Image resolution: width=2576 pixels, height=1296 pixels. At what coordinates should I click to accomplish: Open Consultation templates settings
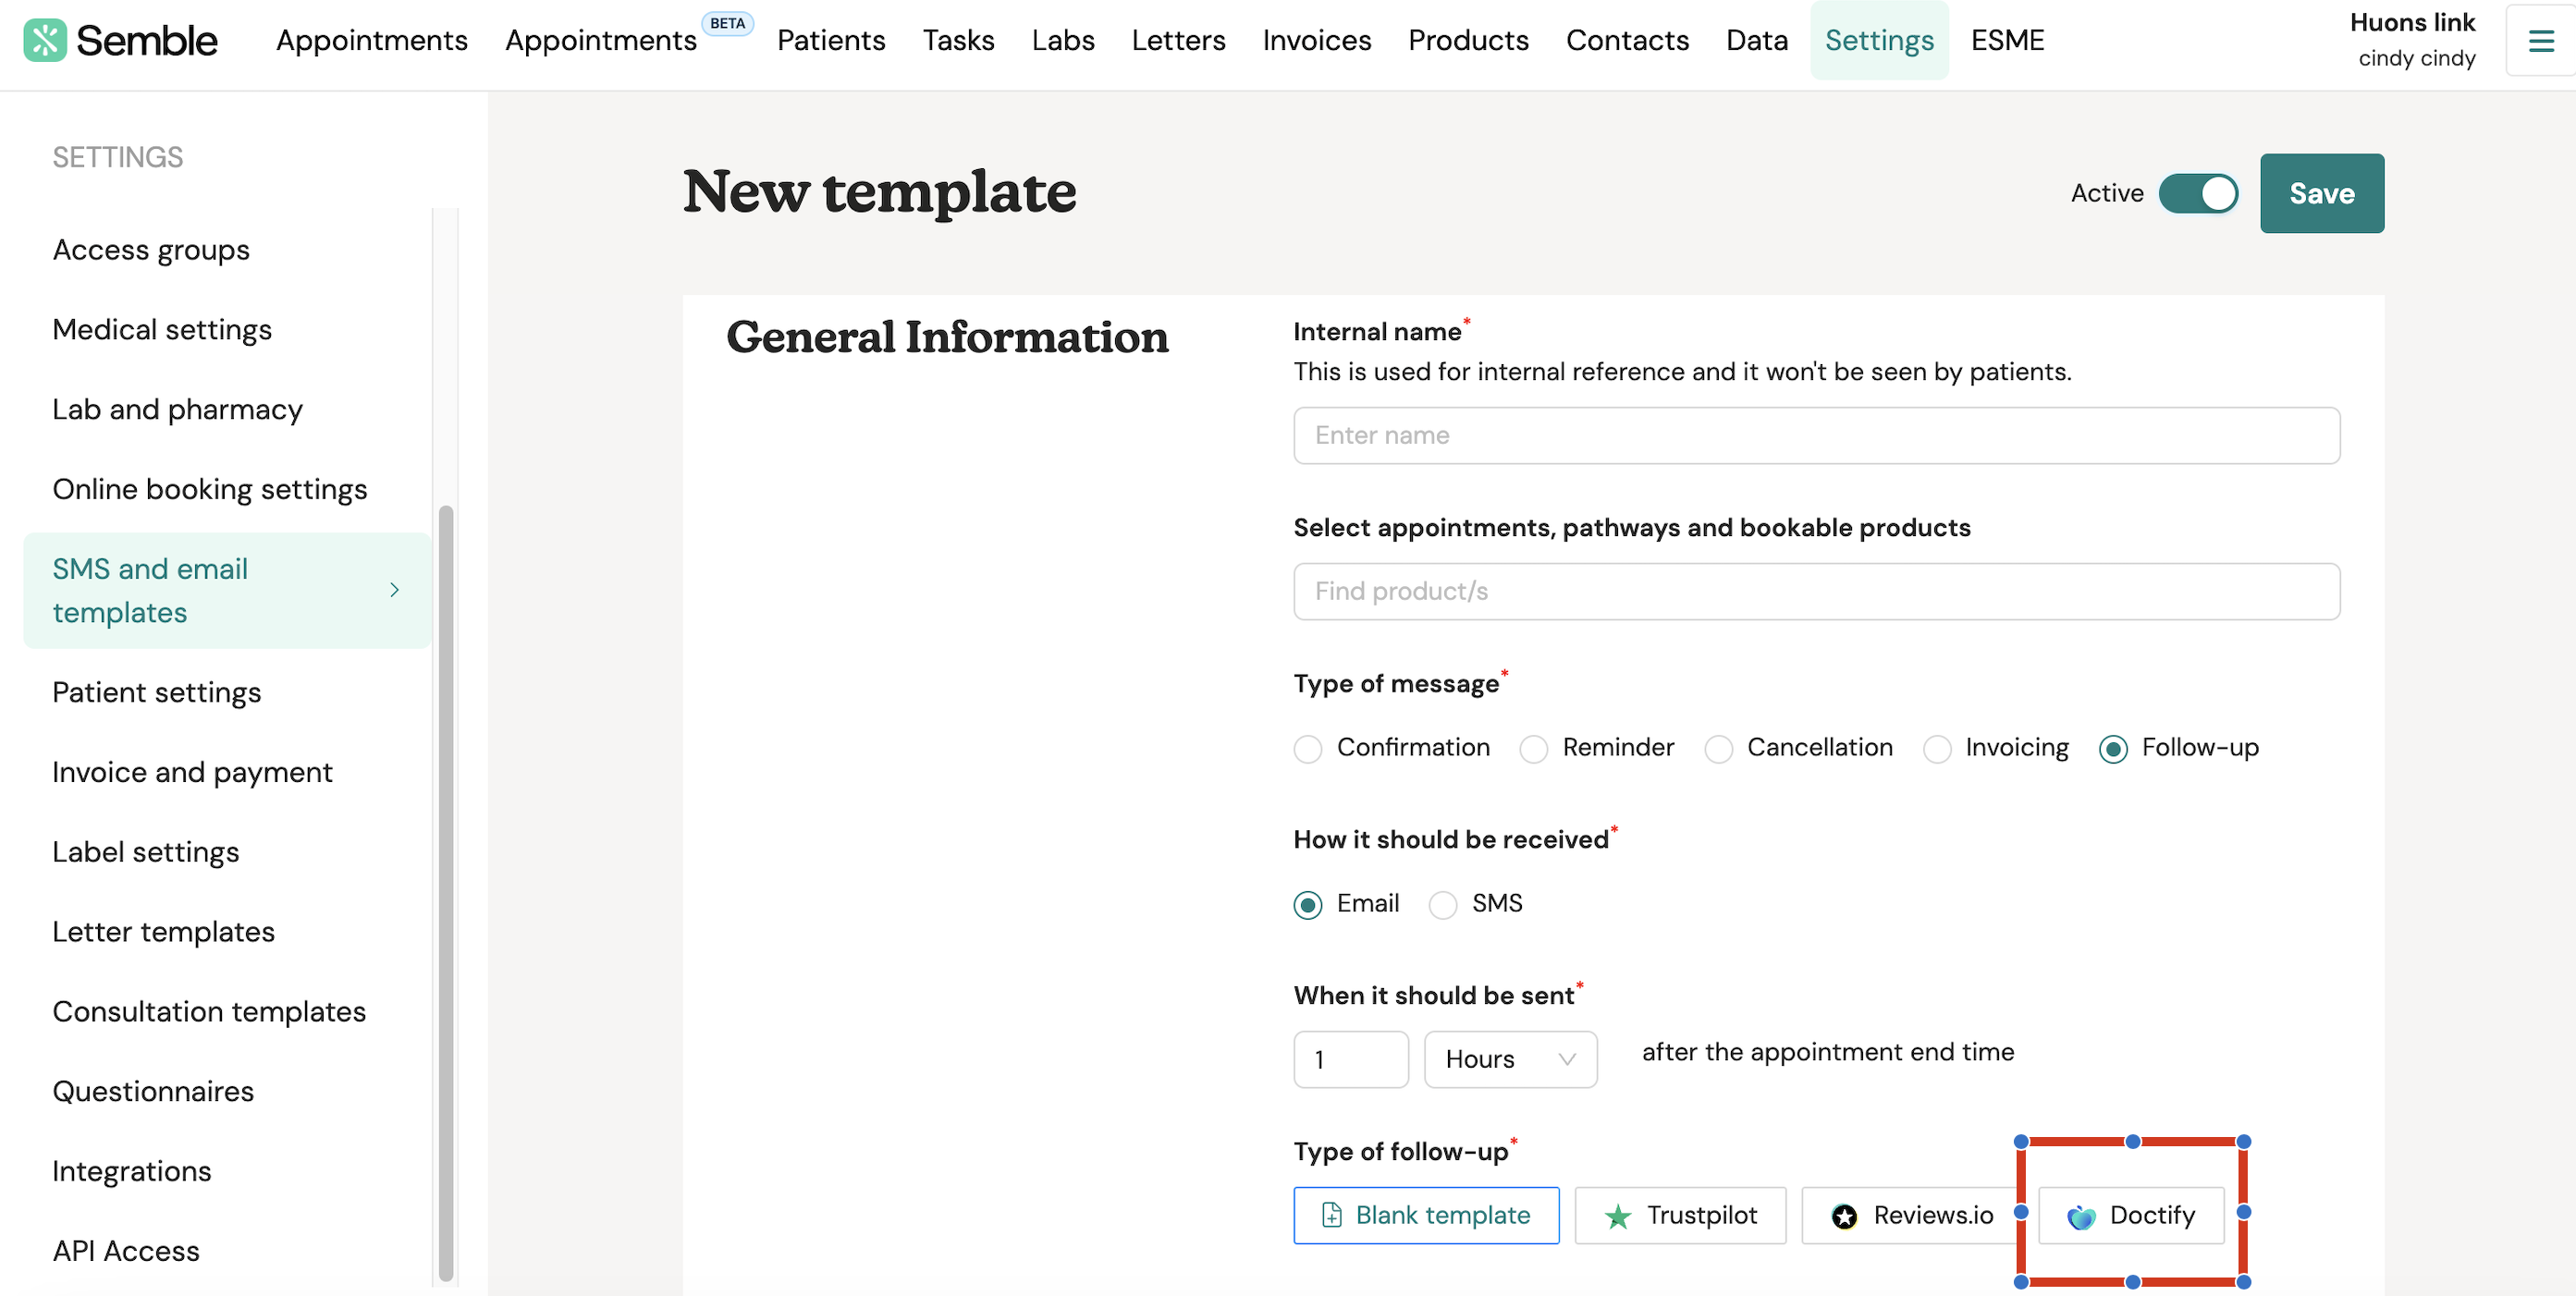pos(209,1013)
